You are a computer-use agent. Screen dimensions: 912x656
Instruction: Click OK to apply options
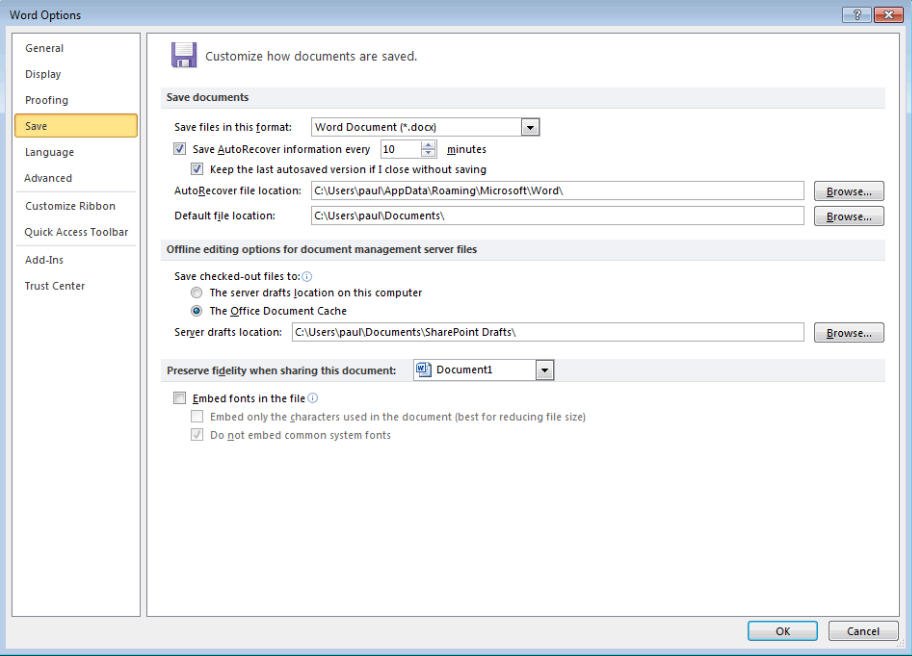click(782, 631)
